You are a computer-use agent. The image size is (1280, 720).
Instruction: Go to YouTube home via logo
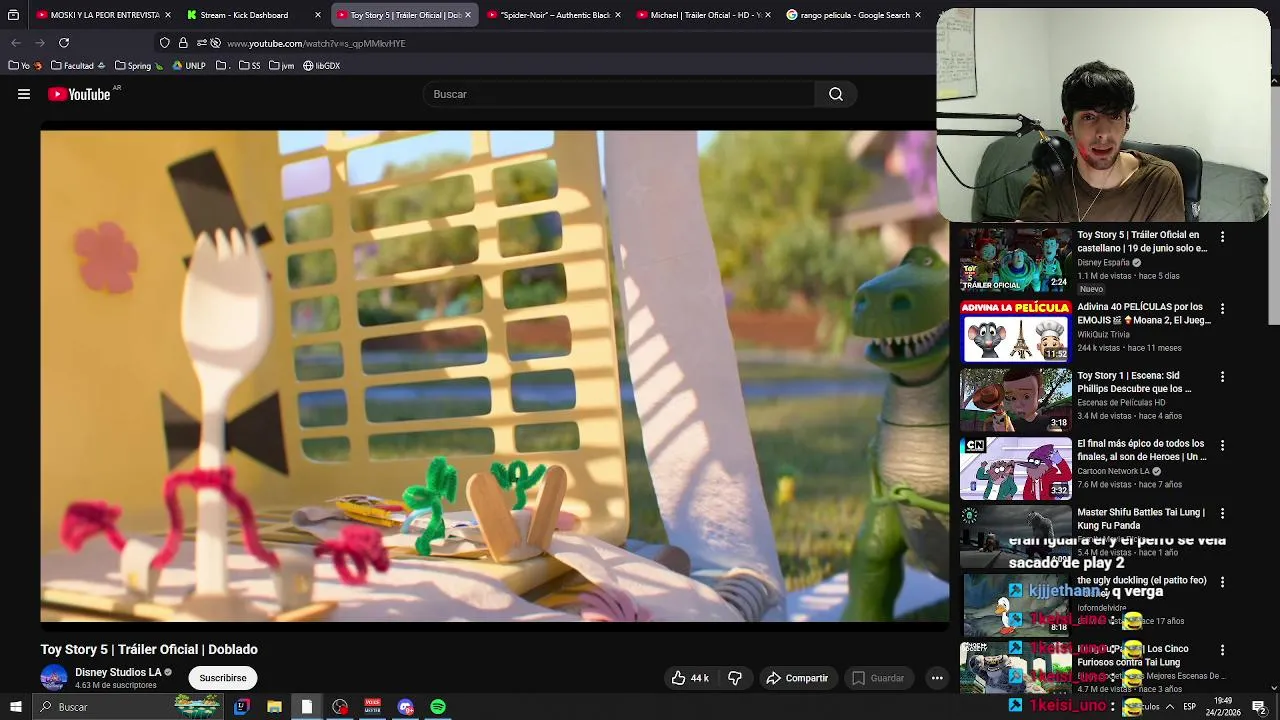(x=80, y=94)
